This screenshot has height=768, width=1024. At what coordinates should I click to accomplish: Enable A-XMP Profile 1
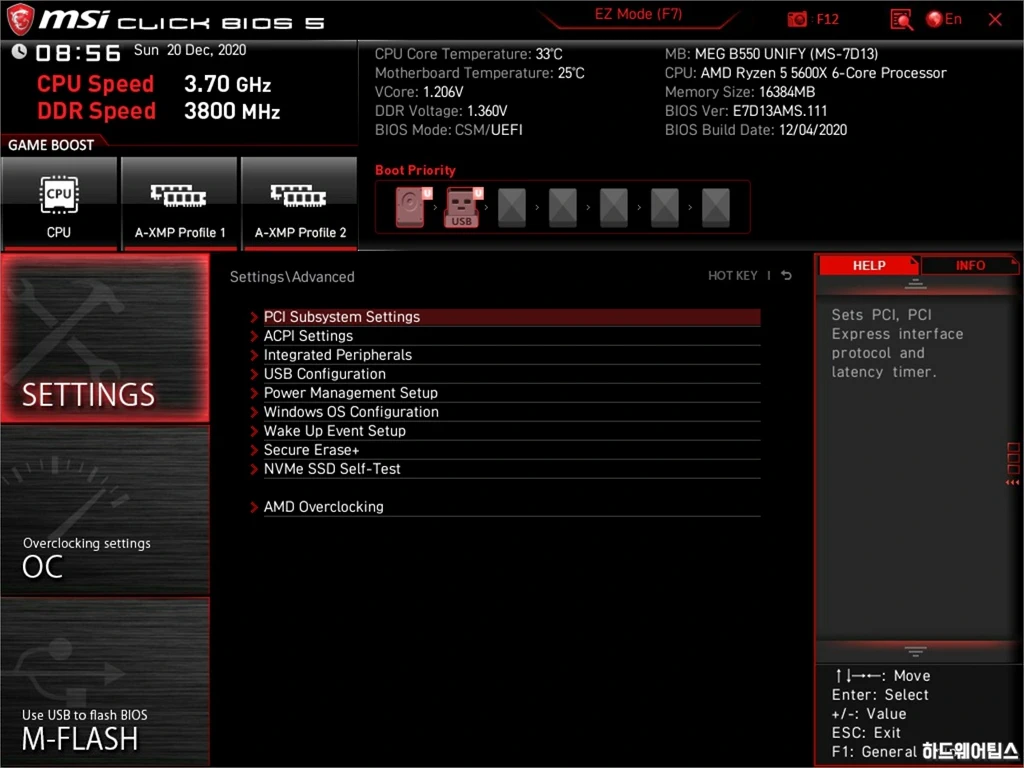180,204
